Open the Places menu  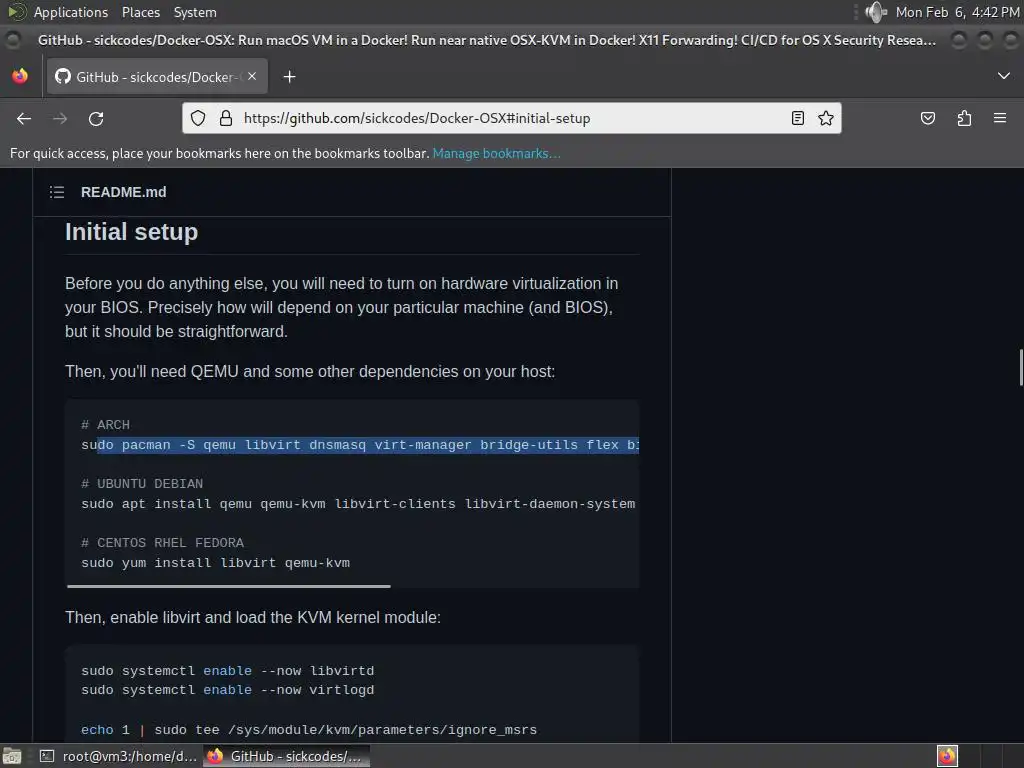[140, 12]
